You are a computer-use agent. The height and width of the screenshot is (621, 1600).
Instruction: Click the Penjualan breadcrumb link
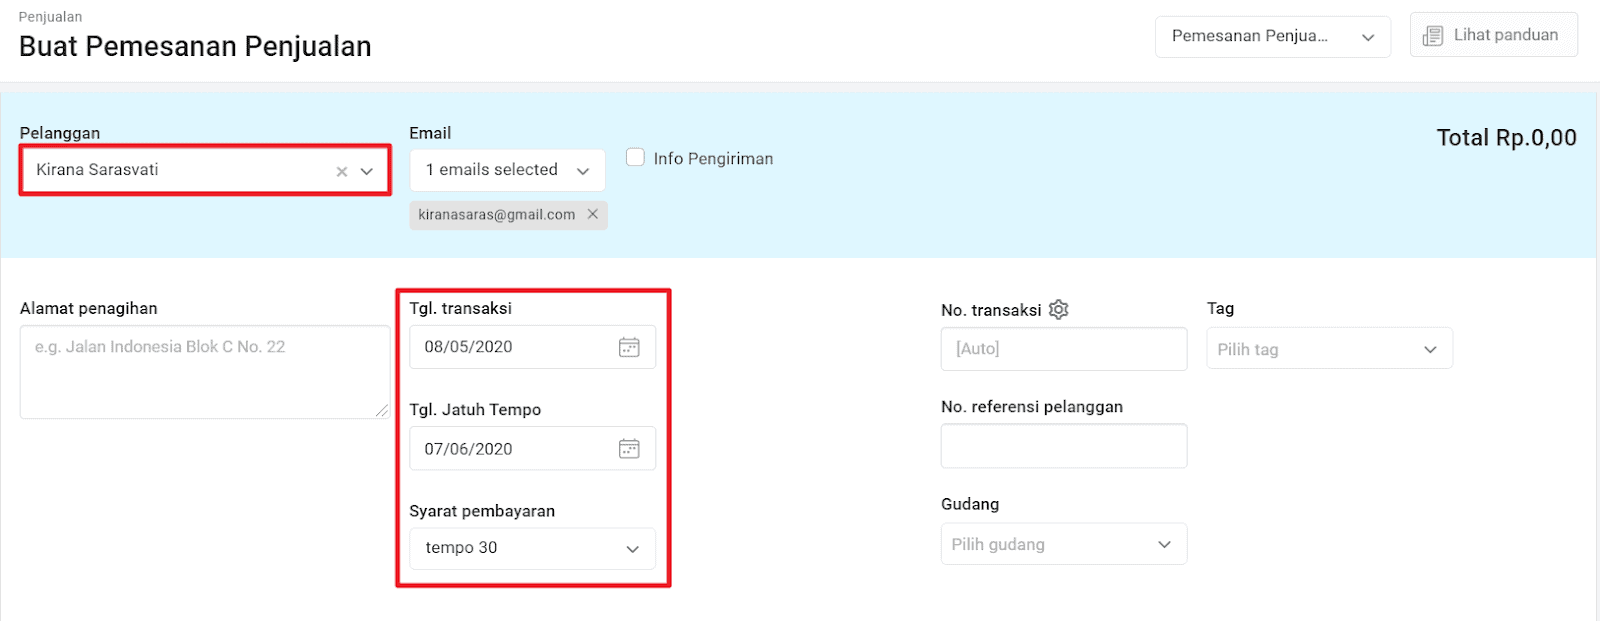point(51,17)
